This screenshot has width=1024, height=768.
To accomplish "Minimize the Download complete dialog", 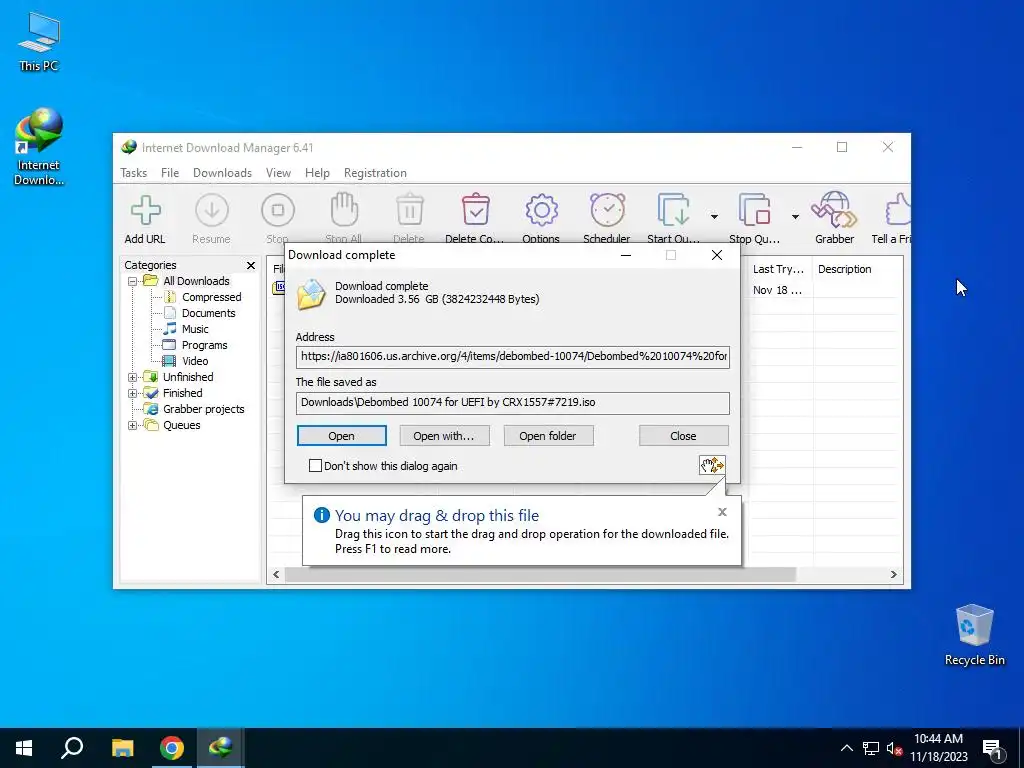I will (626, 255).
